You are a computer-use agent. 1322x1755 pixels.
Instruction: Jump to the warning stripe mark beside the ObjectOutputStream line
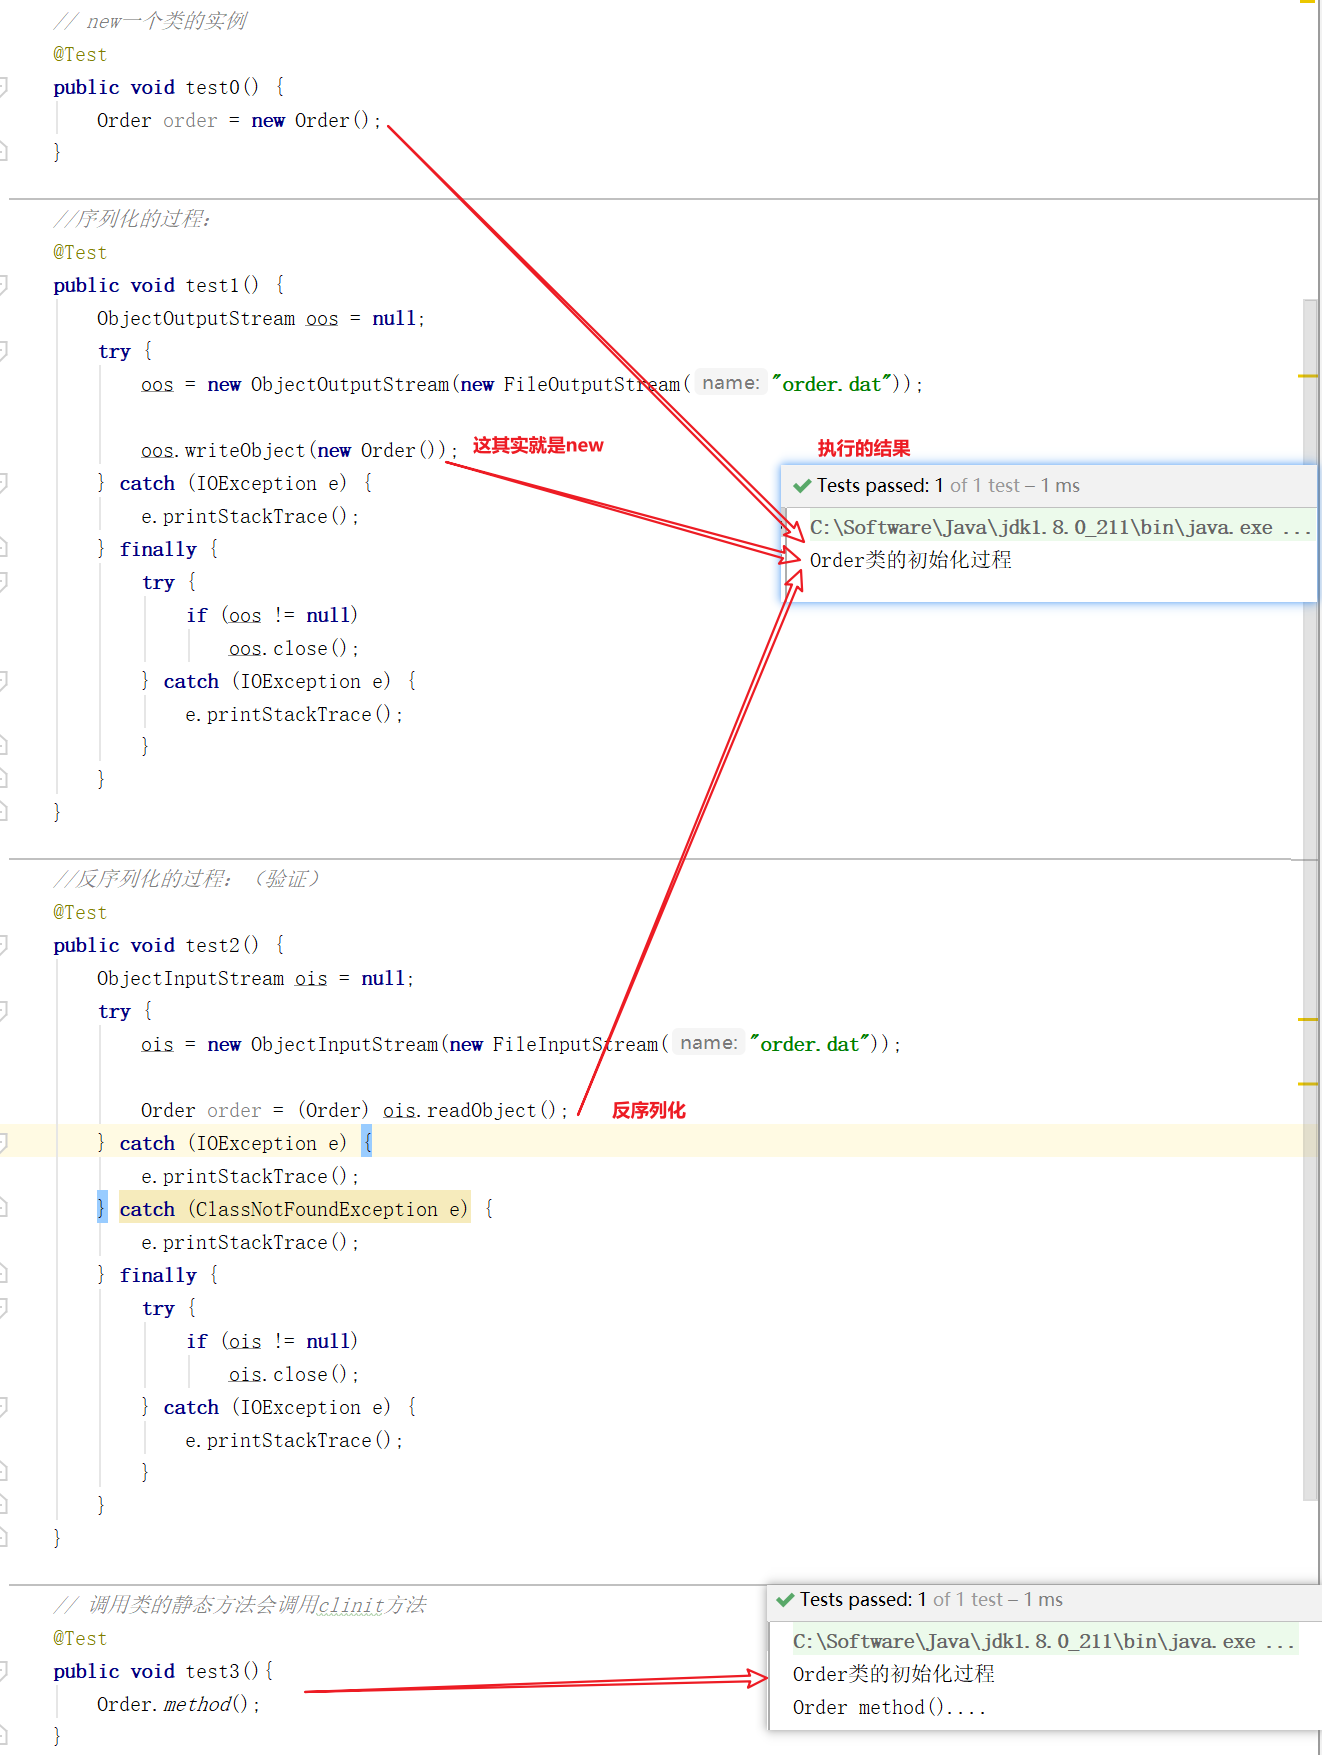[x=1307, y=376]
